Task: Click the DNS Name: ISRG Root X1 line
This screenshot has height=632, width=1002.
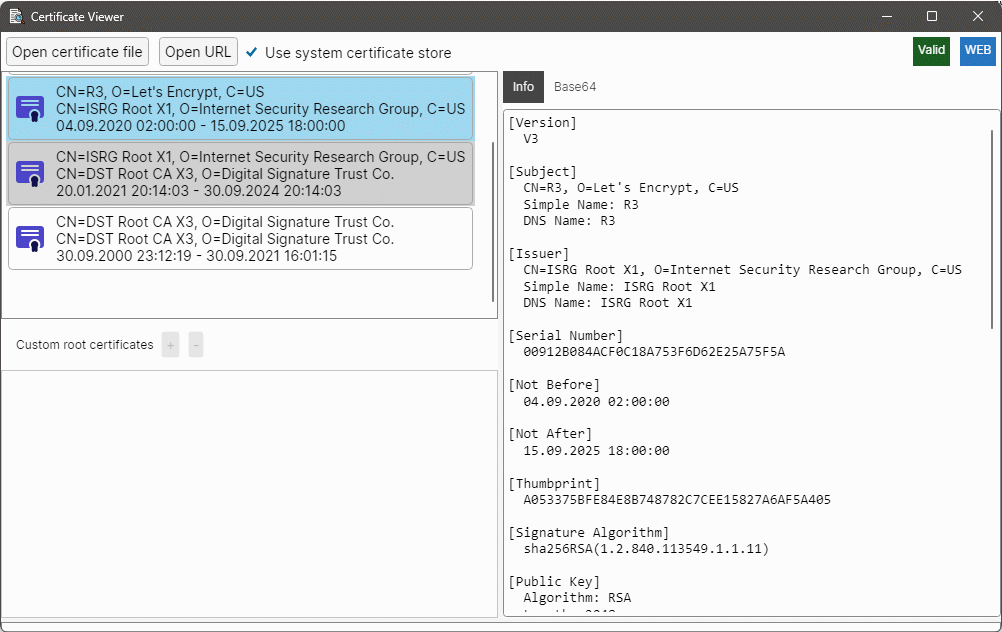Action: [x=608, y=303]
